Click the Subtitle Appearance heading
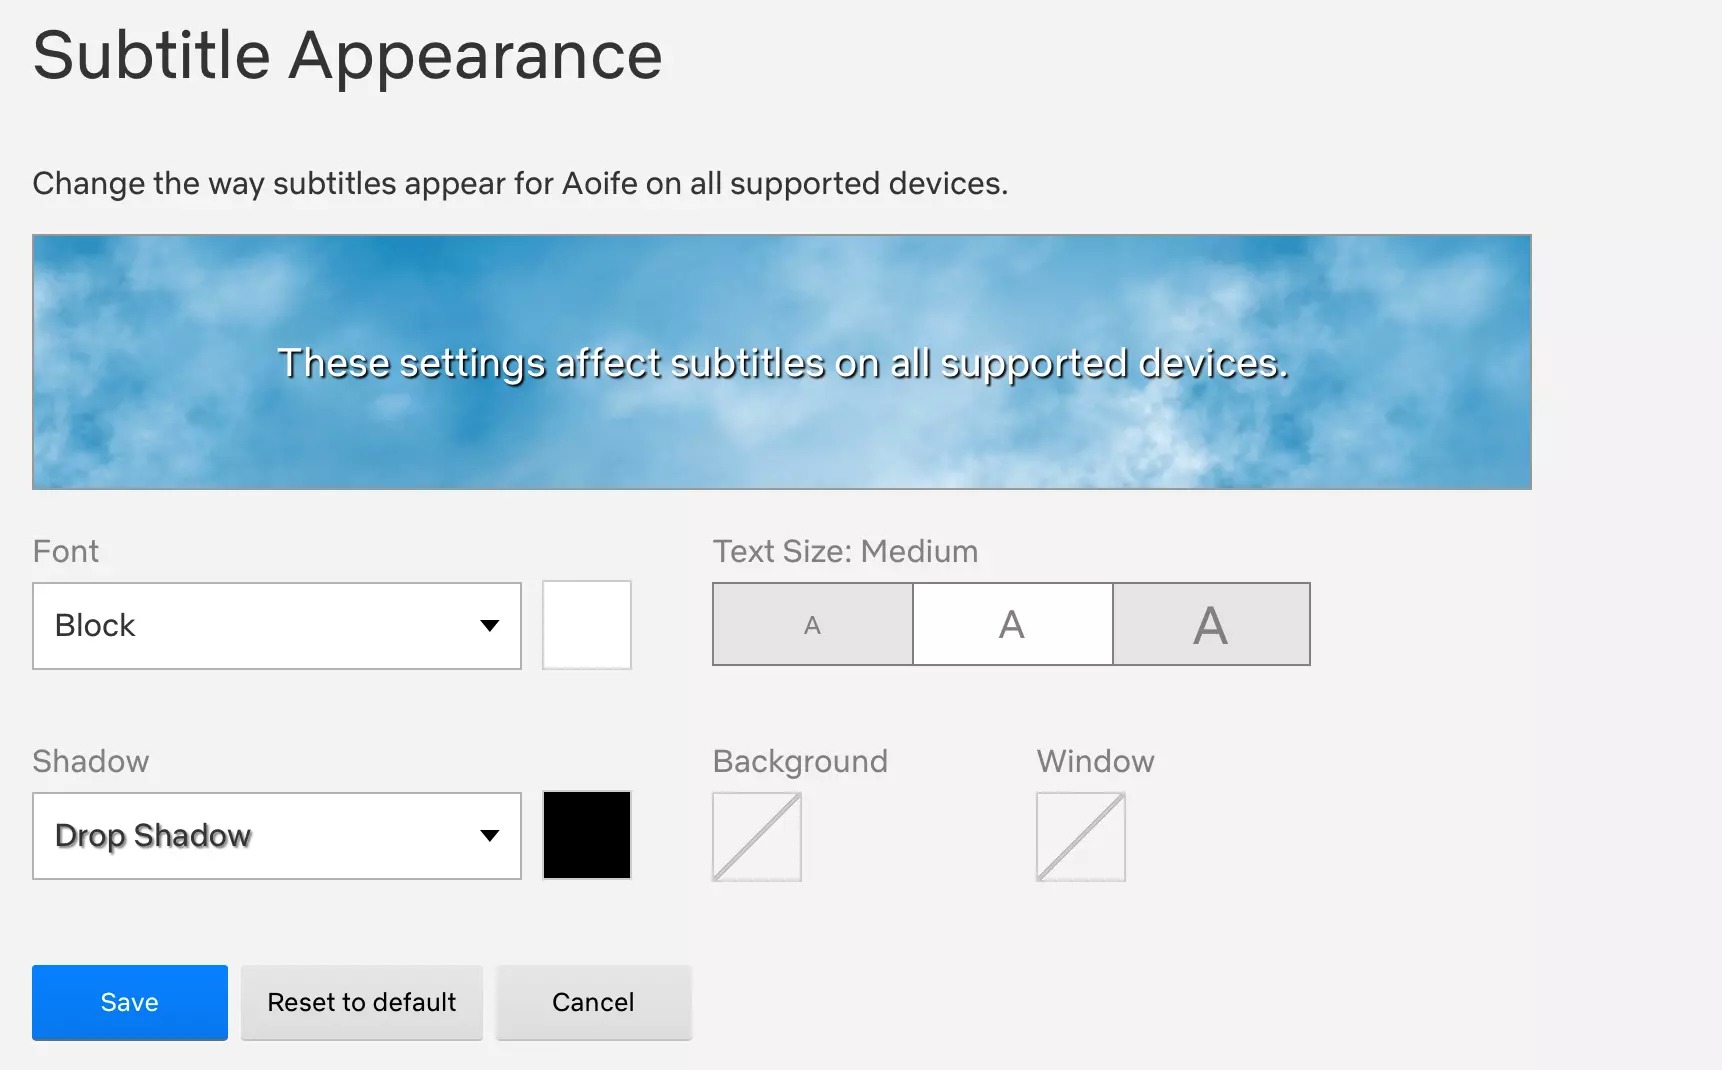1722x1070 pixels. point(347,55)
